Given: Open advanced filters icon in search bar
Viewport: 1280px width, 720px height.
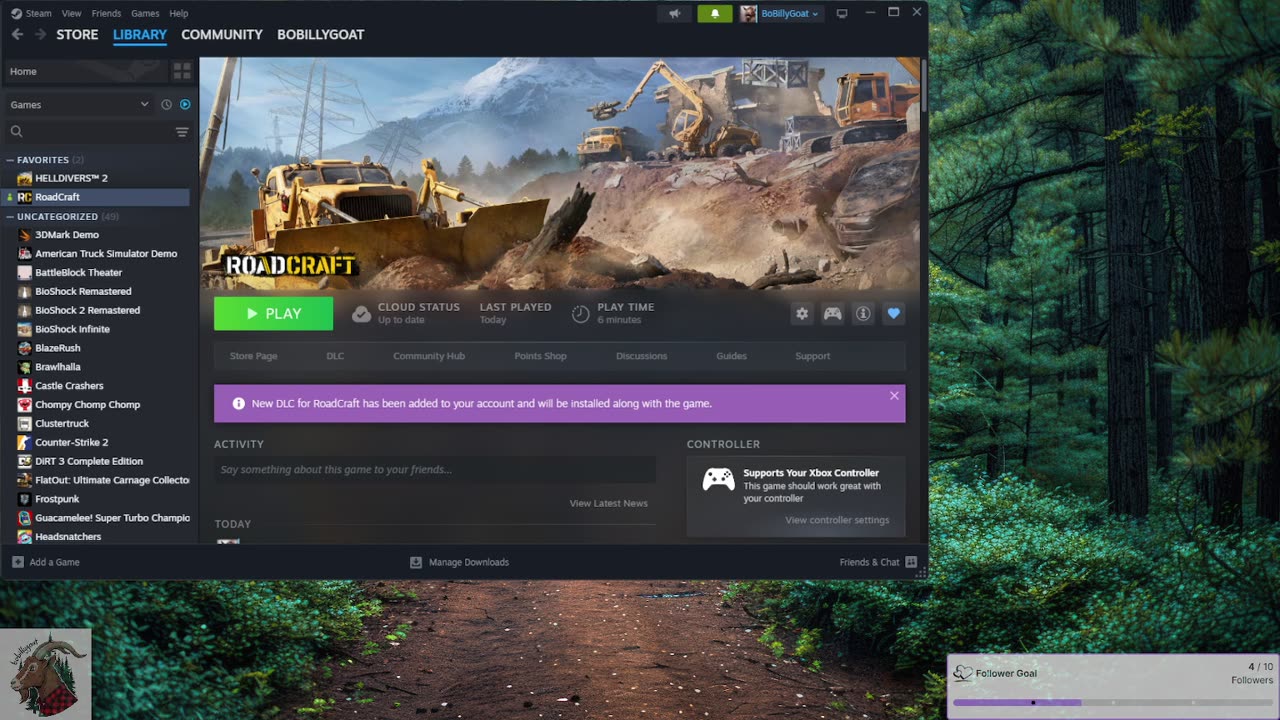Looking at the screenshot, I should [x=182, y=131].
